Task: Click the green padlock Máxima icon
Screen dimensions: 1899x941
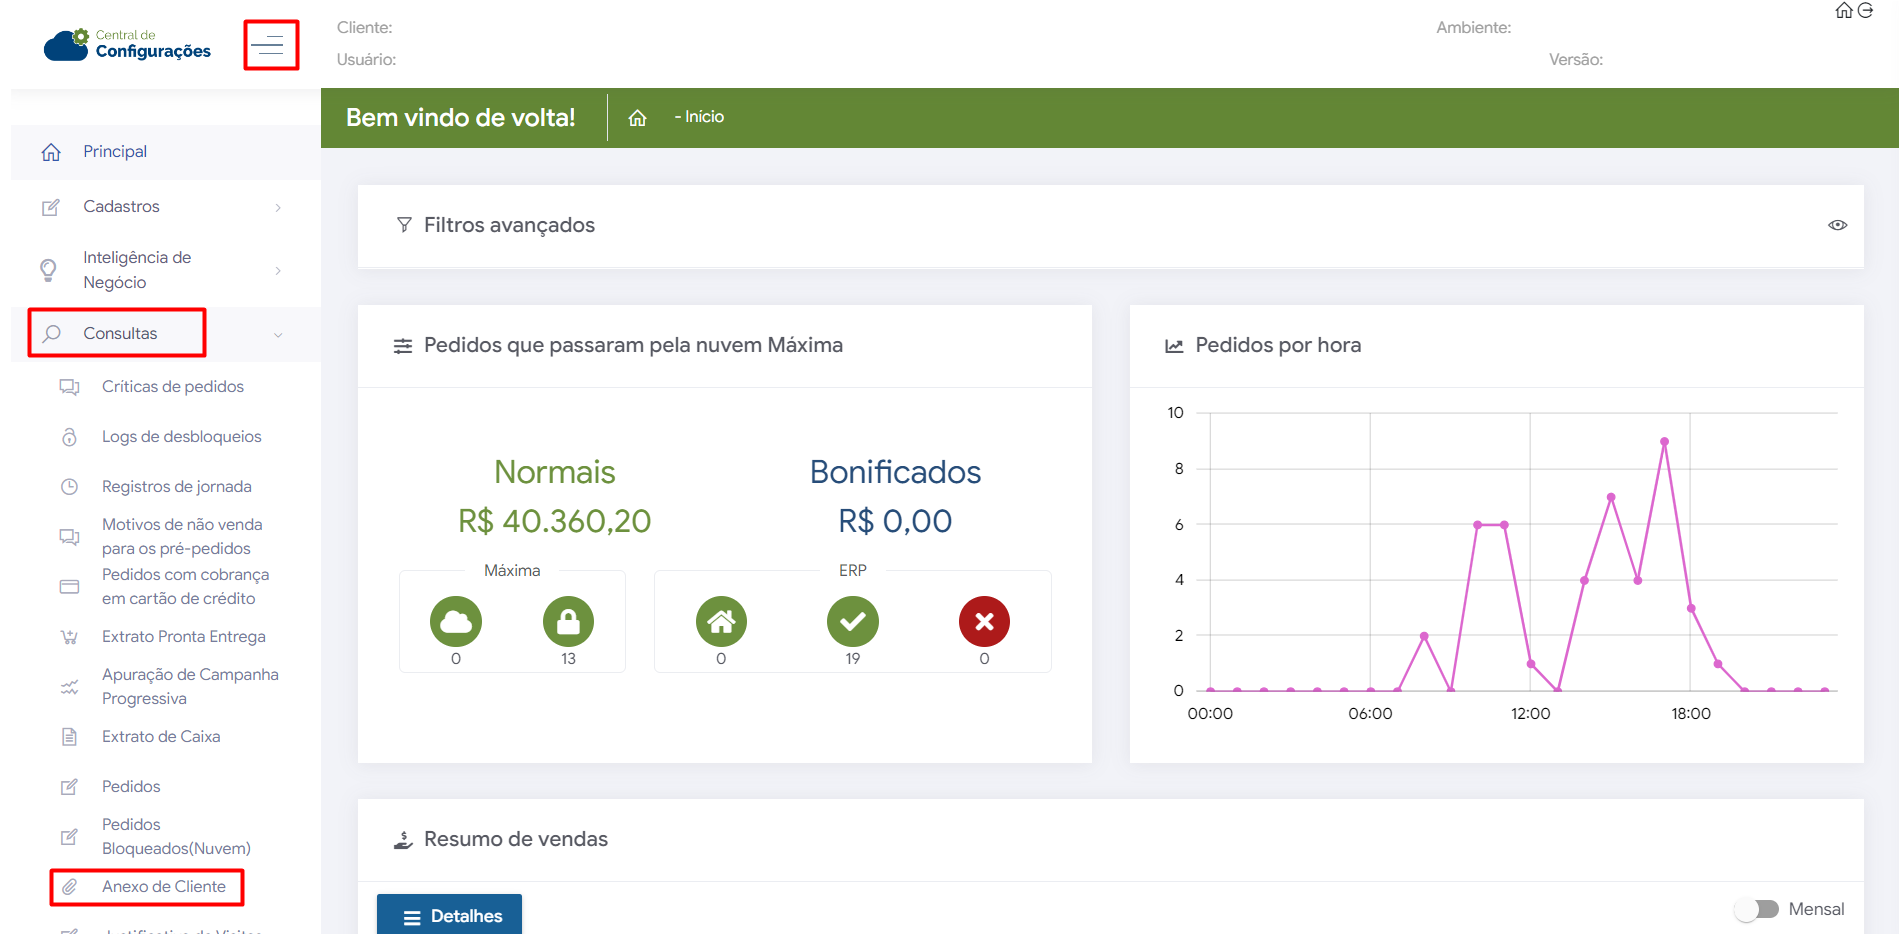Action: 568,622
